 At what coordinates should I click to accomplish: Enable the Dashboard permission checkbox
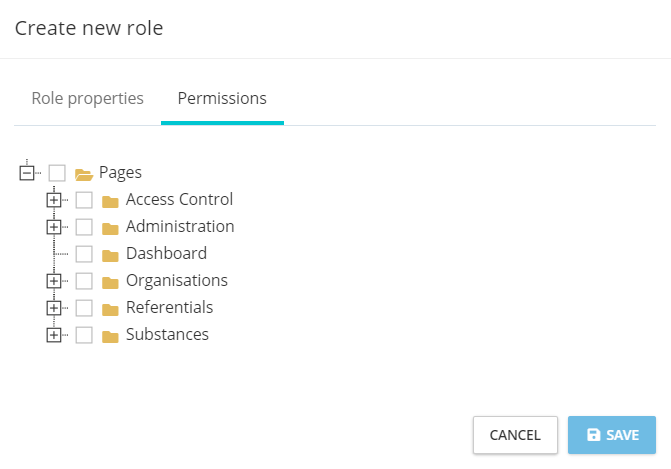click(84, 254)
